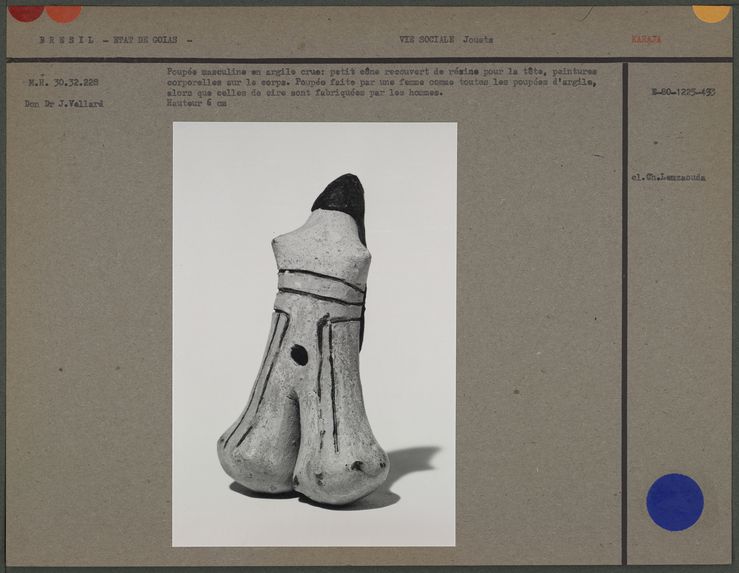This screenshot has height=573, width=739.
Task: Select the orange dot in top-right corner
Action: [711, 13]
